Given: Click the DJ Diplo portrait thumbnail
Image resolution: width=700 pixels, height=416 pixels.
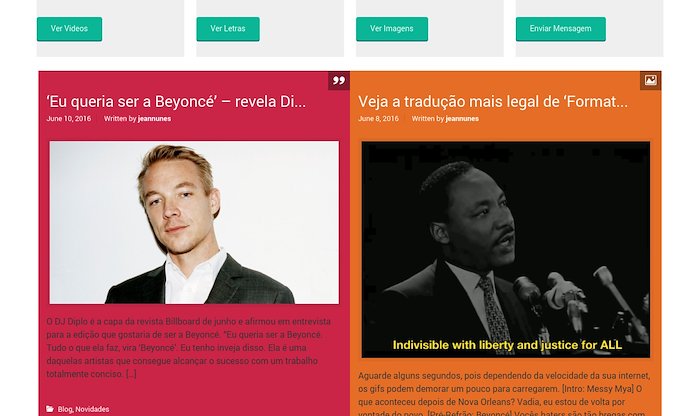Looking at the screenshot, I should tap(194, 222).
